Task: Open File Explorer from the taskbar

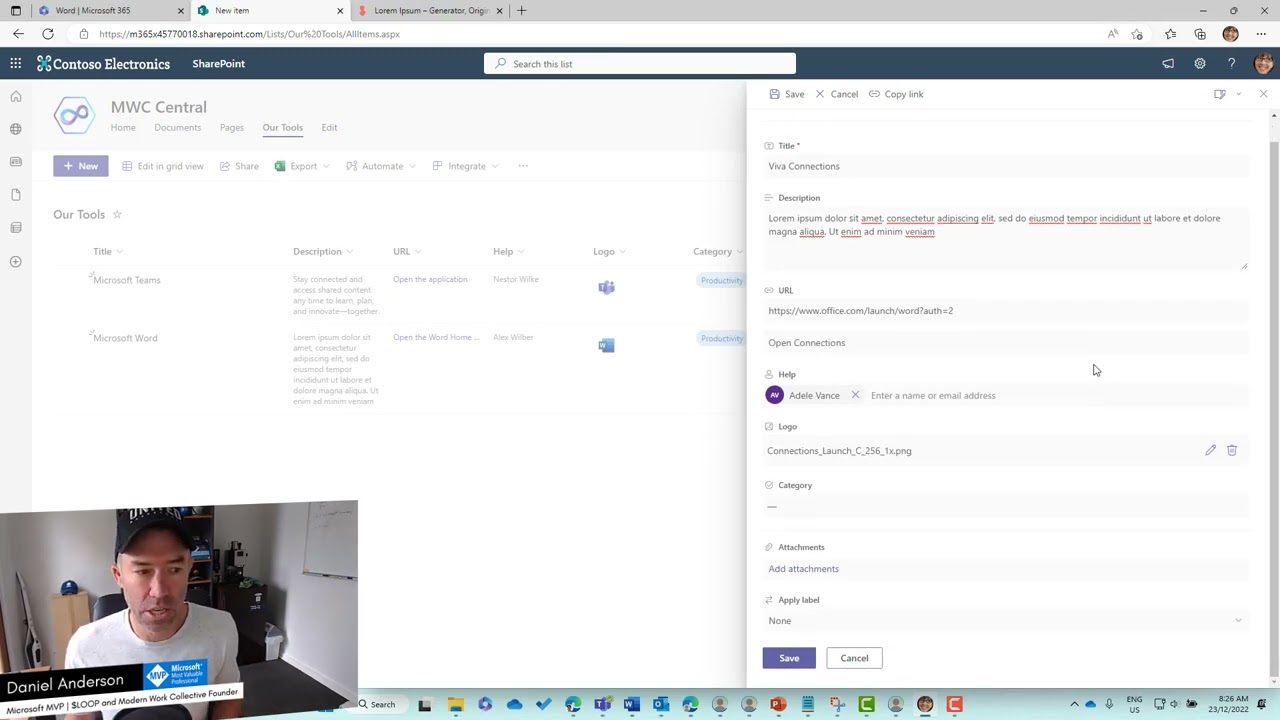Action: coord(455,704)
